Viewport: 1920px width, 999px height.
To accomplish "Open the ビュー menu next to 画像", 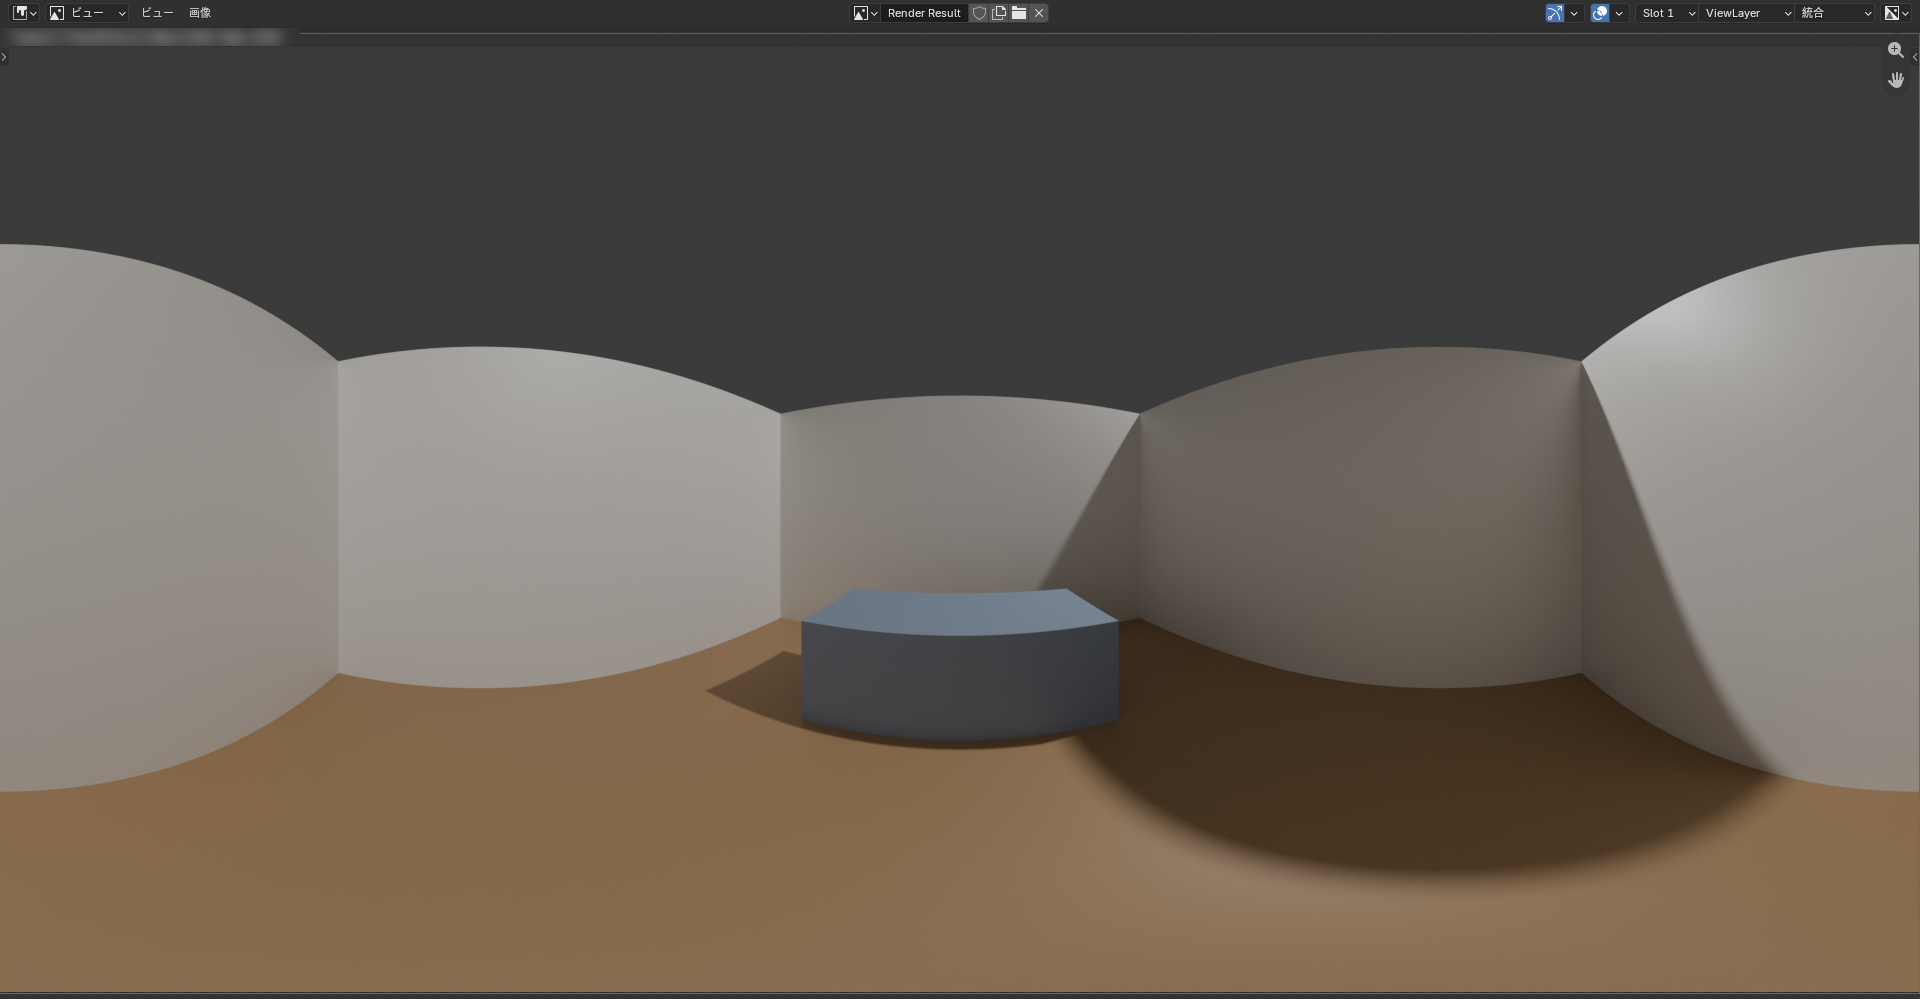I will click(157, 13).
